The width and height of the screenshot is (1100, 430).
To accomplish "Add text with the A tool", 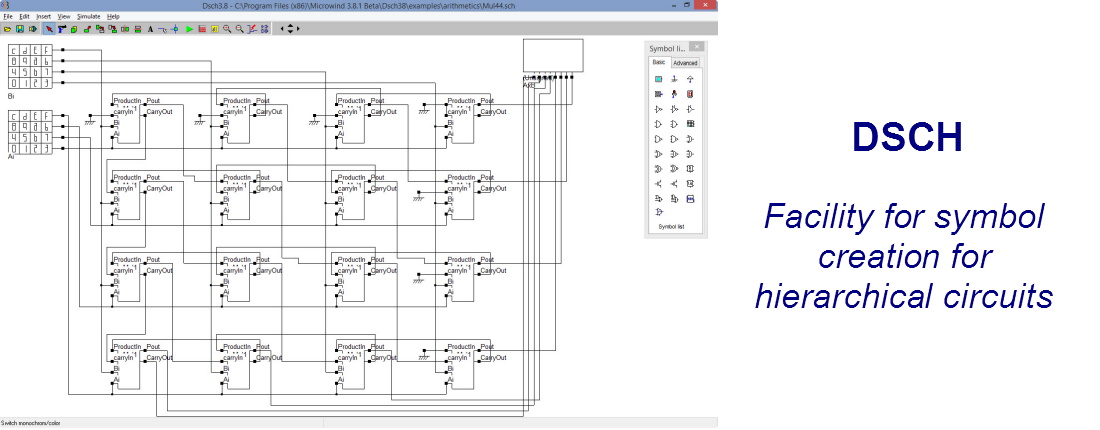I will click(x=150, y=29).
